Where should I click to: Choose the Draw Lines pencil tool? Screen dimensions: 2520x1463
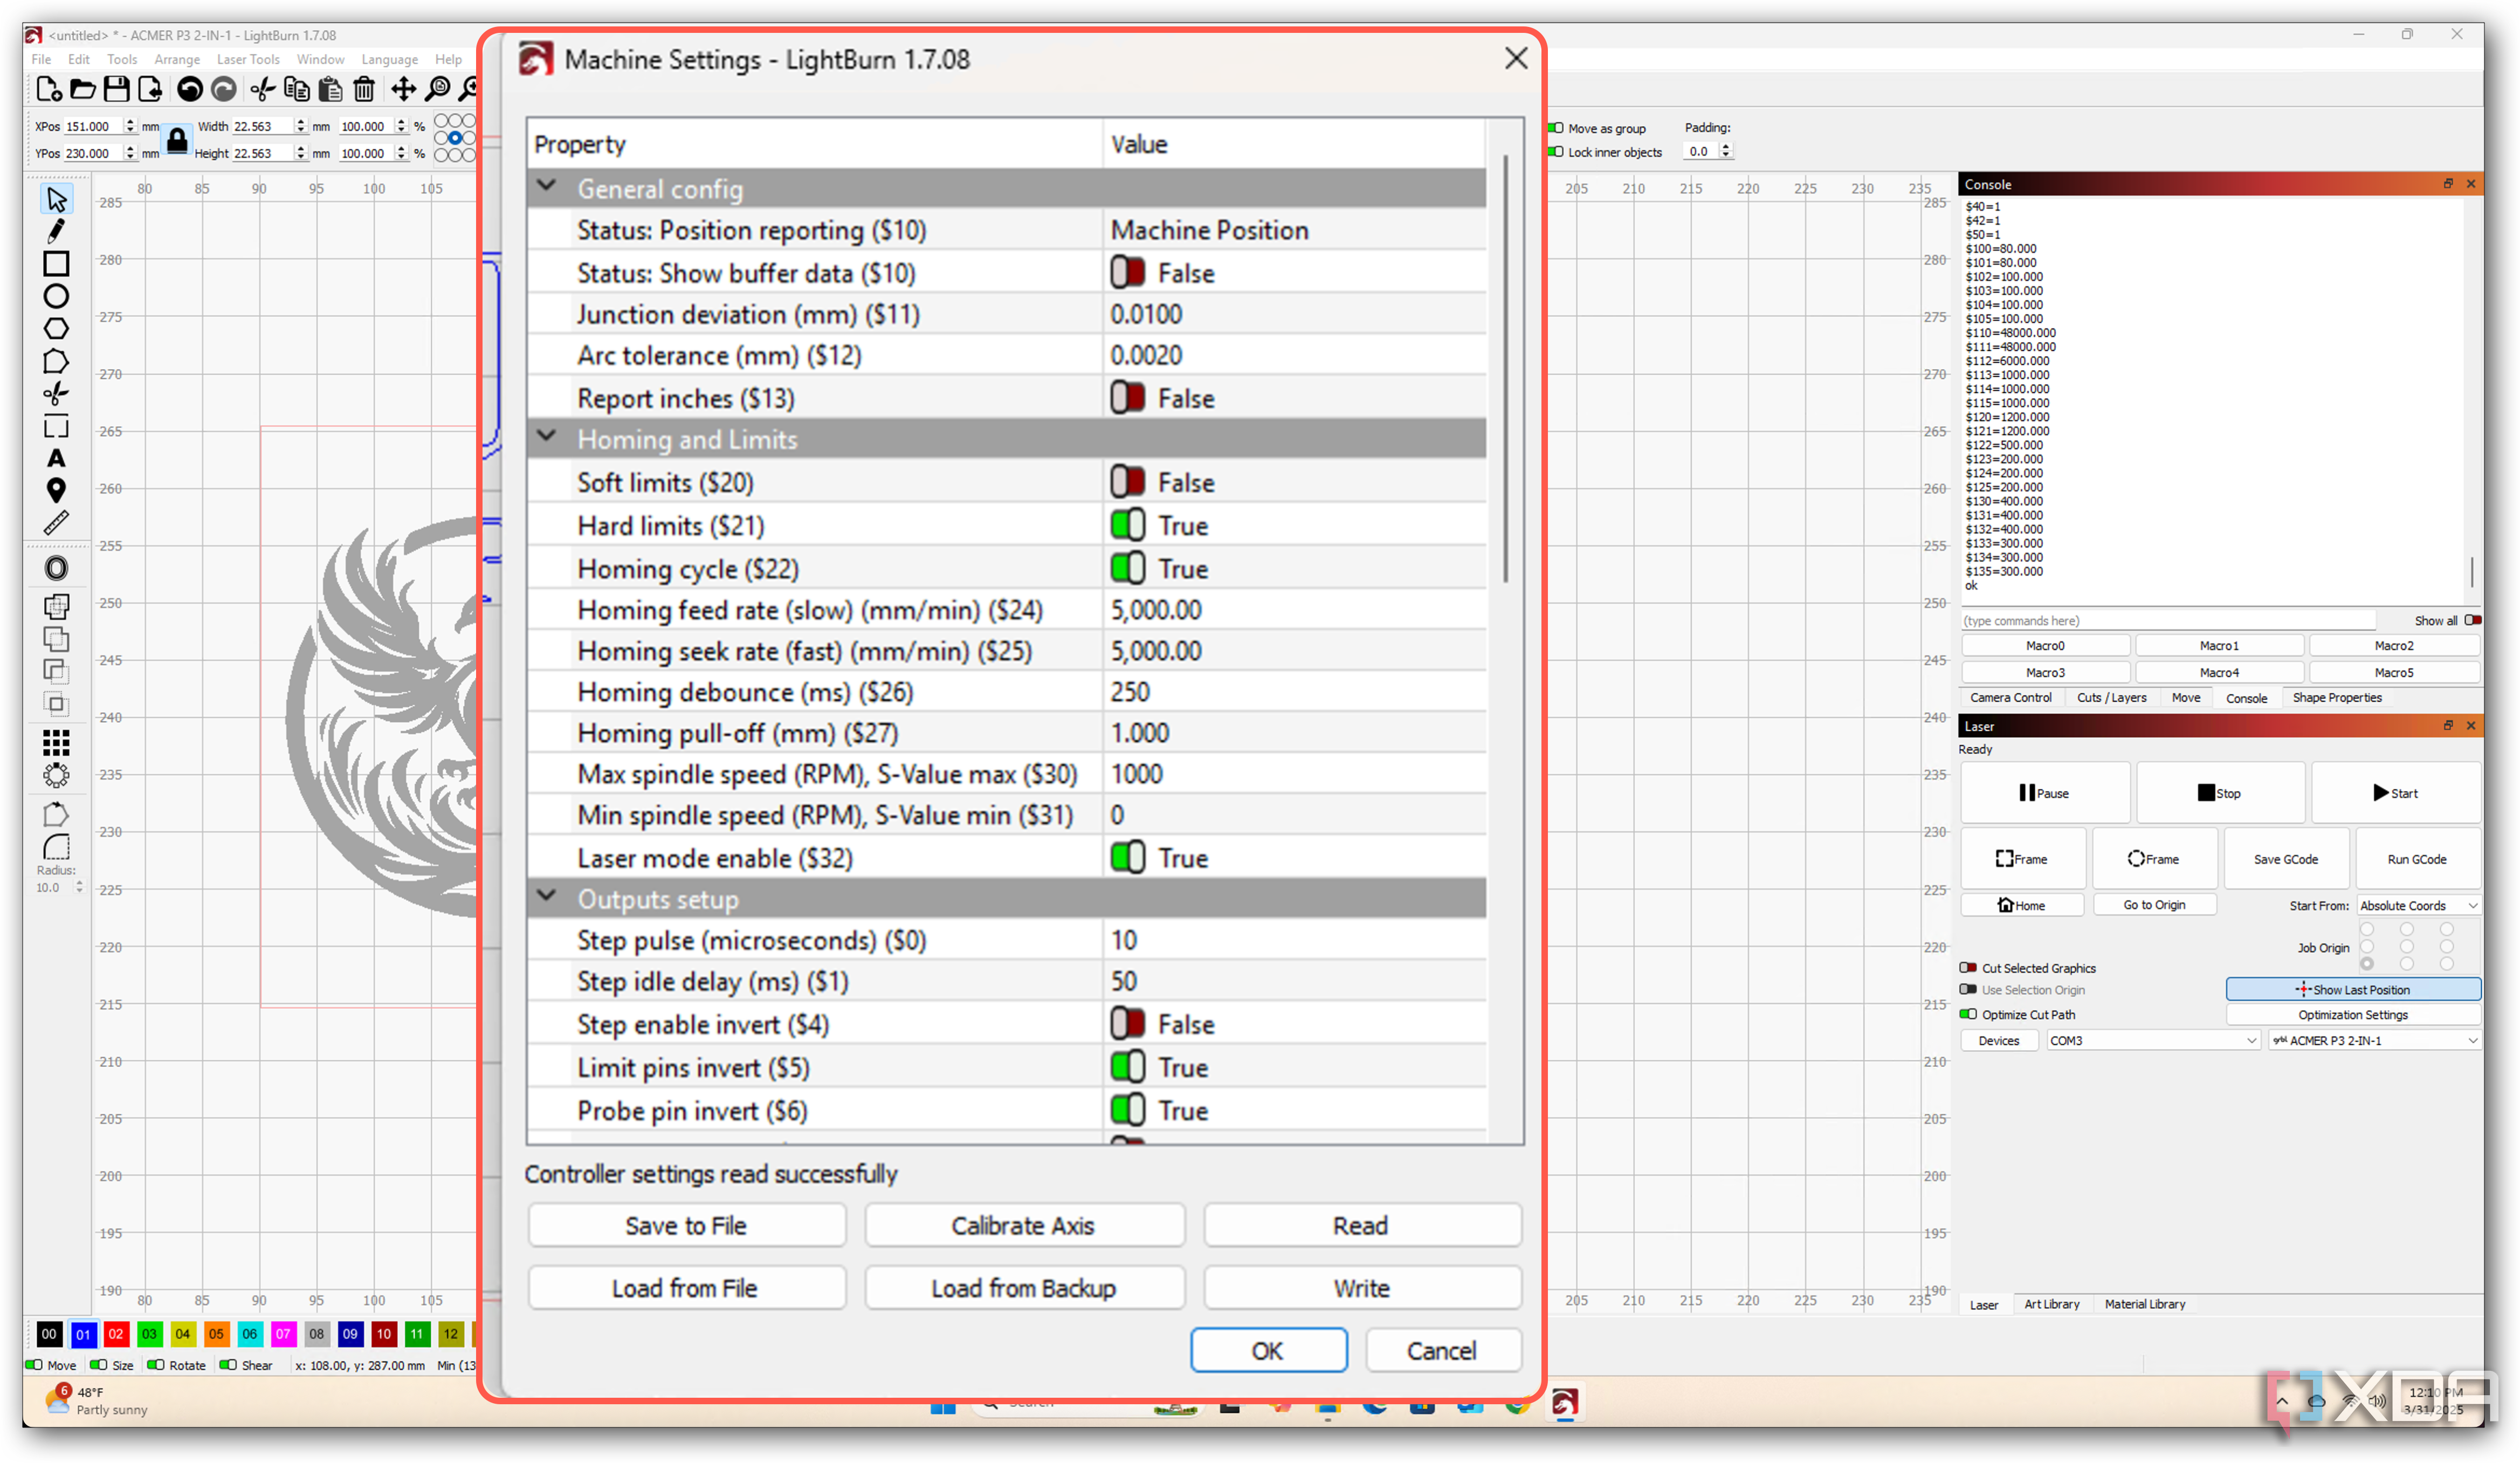pyautogui.click(x=56, y=231)
